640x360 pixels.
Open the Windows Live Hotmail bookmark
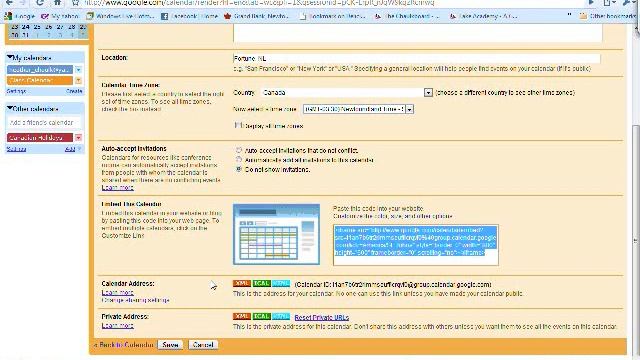[120, 16]
